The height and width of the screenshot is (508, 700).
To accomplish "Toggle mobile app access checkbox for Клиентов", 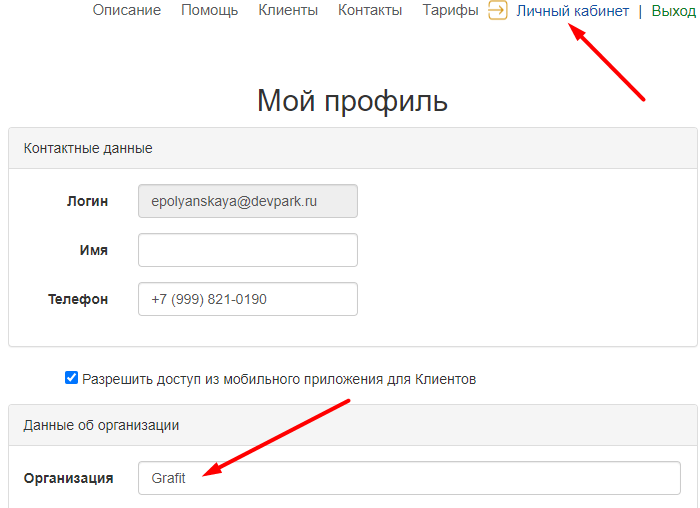I will click(x=71, y=378).
